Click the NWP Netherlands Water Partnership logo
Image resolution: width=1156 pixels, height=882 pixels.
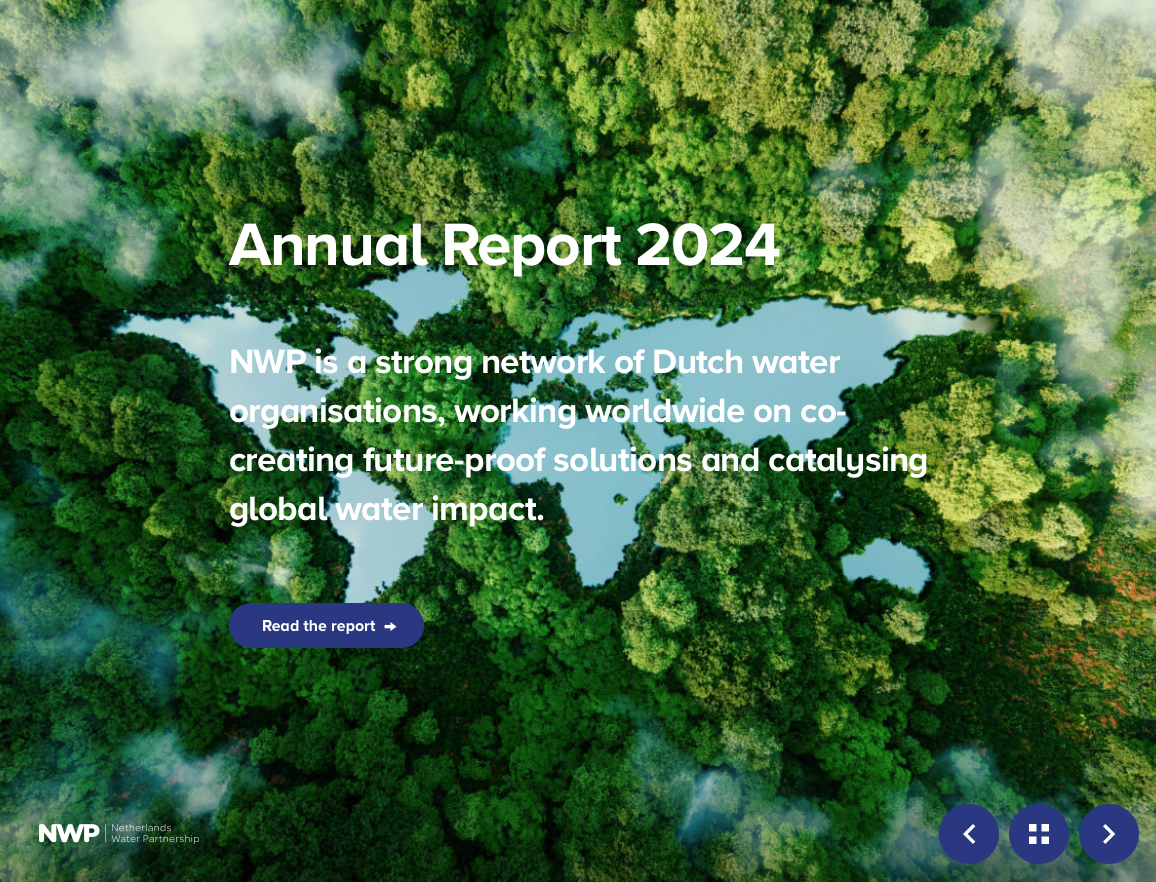click(119, 833)
